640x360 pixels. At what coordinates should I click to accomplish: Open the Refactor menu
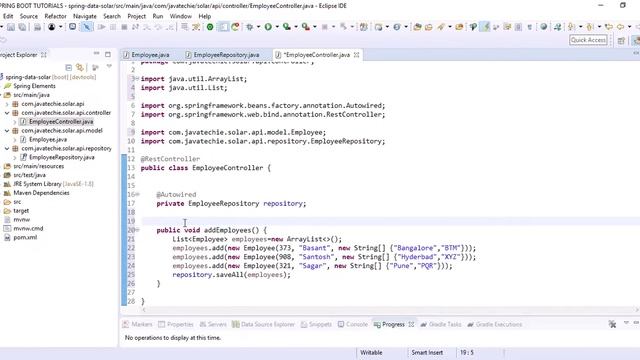(x=55, y=16)
